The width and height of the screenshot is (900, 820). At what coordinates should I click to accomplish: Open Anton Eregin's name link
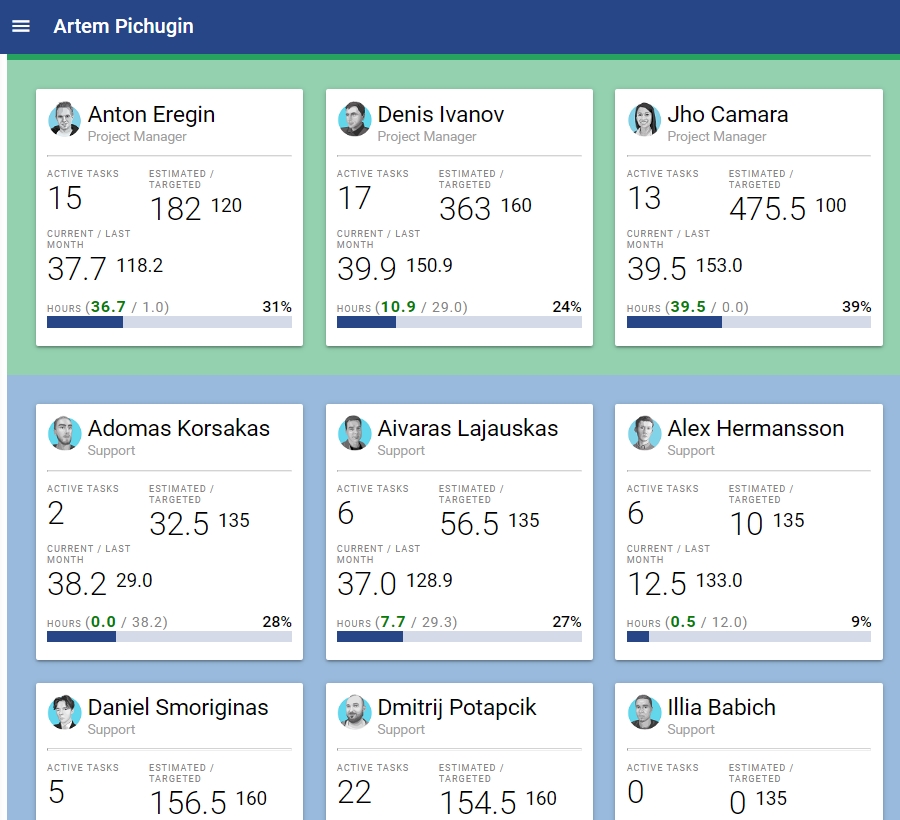click(151, 114)
